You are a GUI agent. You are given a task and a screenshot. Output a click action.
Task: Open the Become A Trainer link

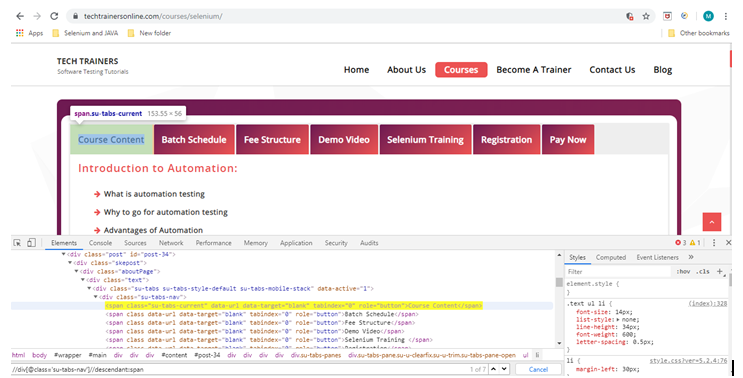click(x=534, y=70)
